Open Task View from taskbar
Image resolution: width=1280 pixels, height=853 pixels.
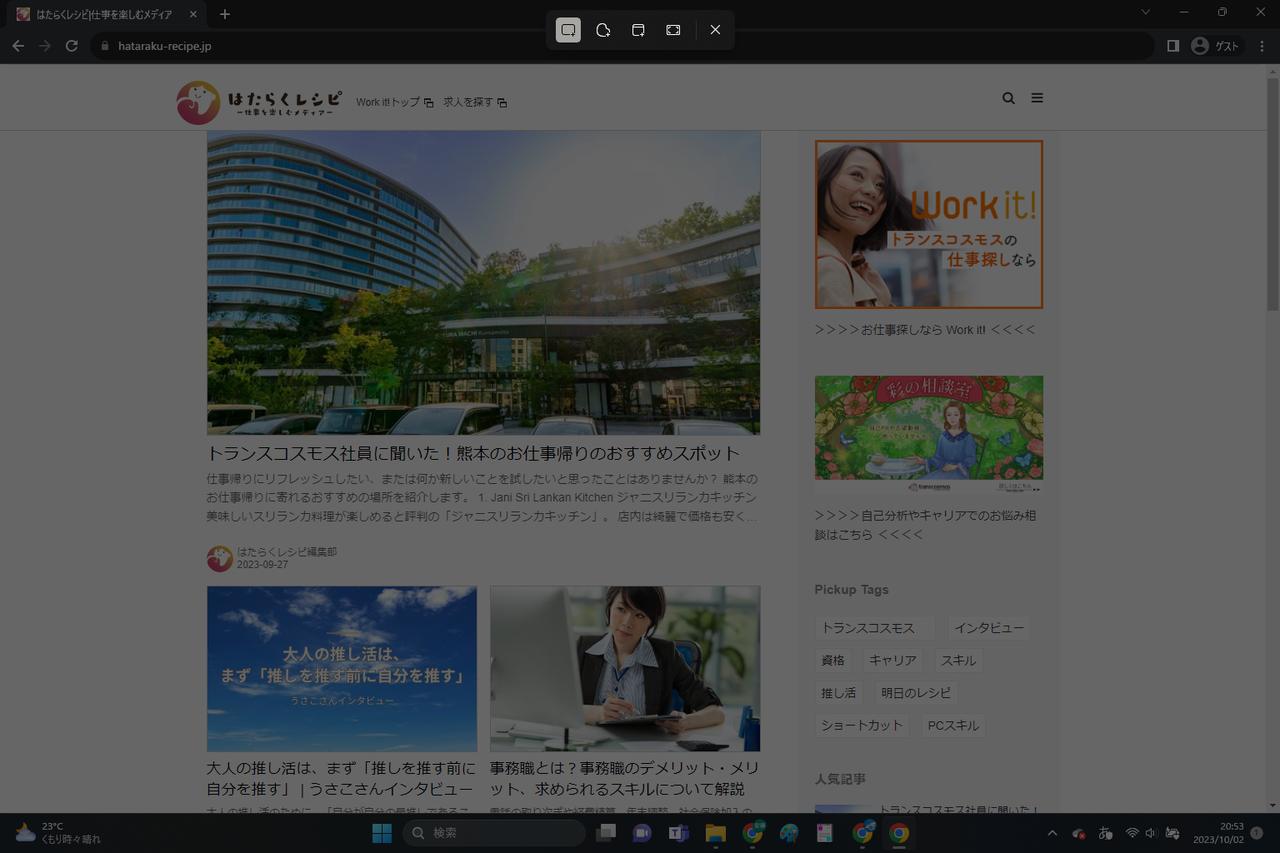point(606,833)
